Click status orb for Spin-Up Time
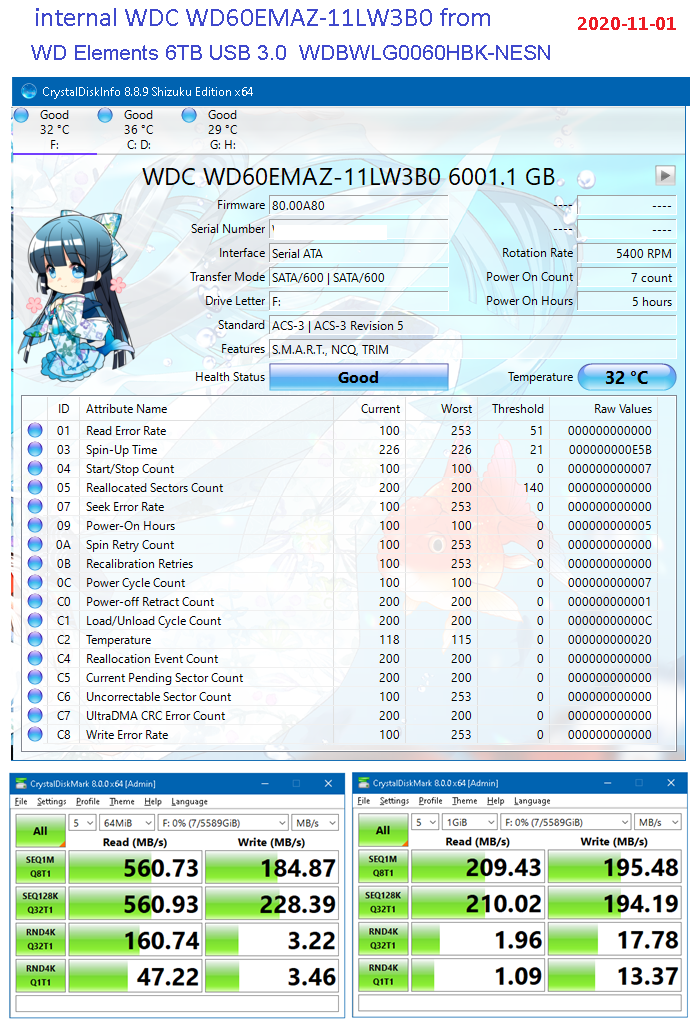The image size is (692, 1021). [35, 449]
